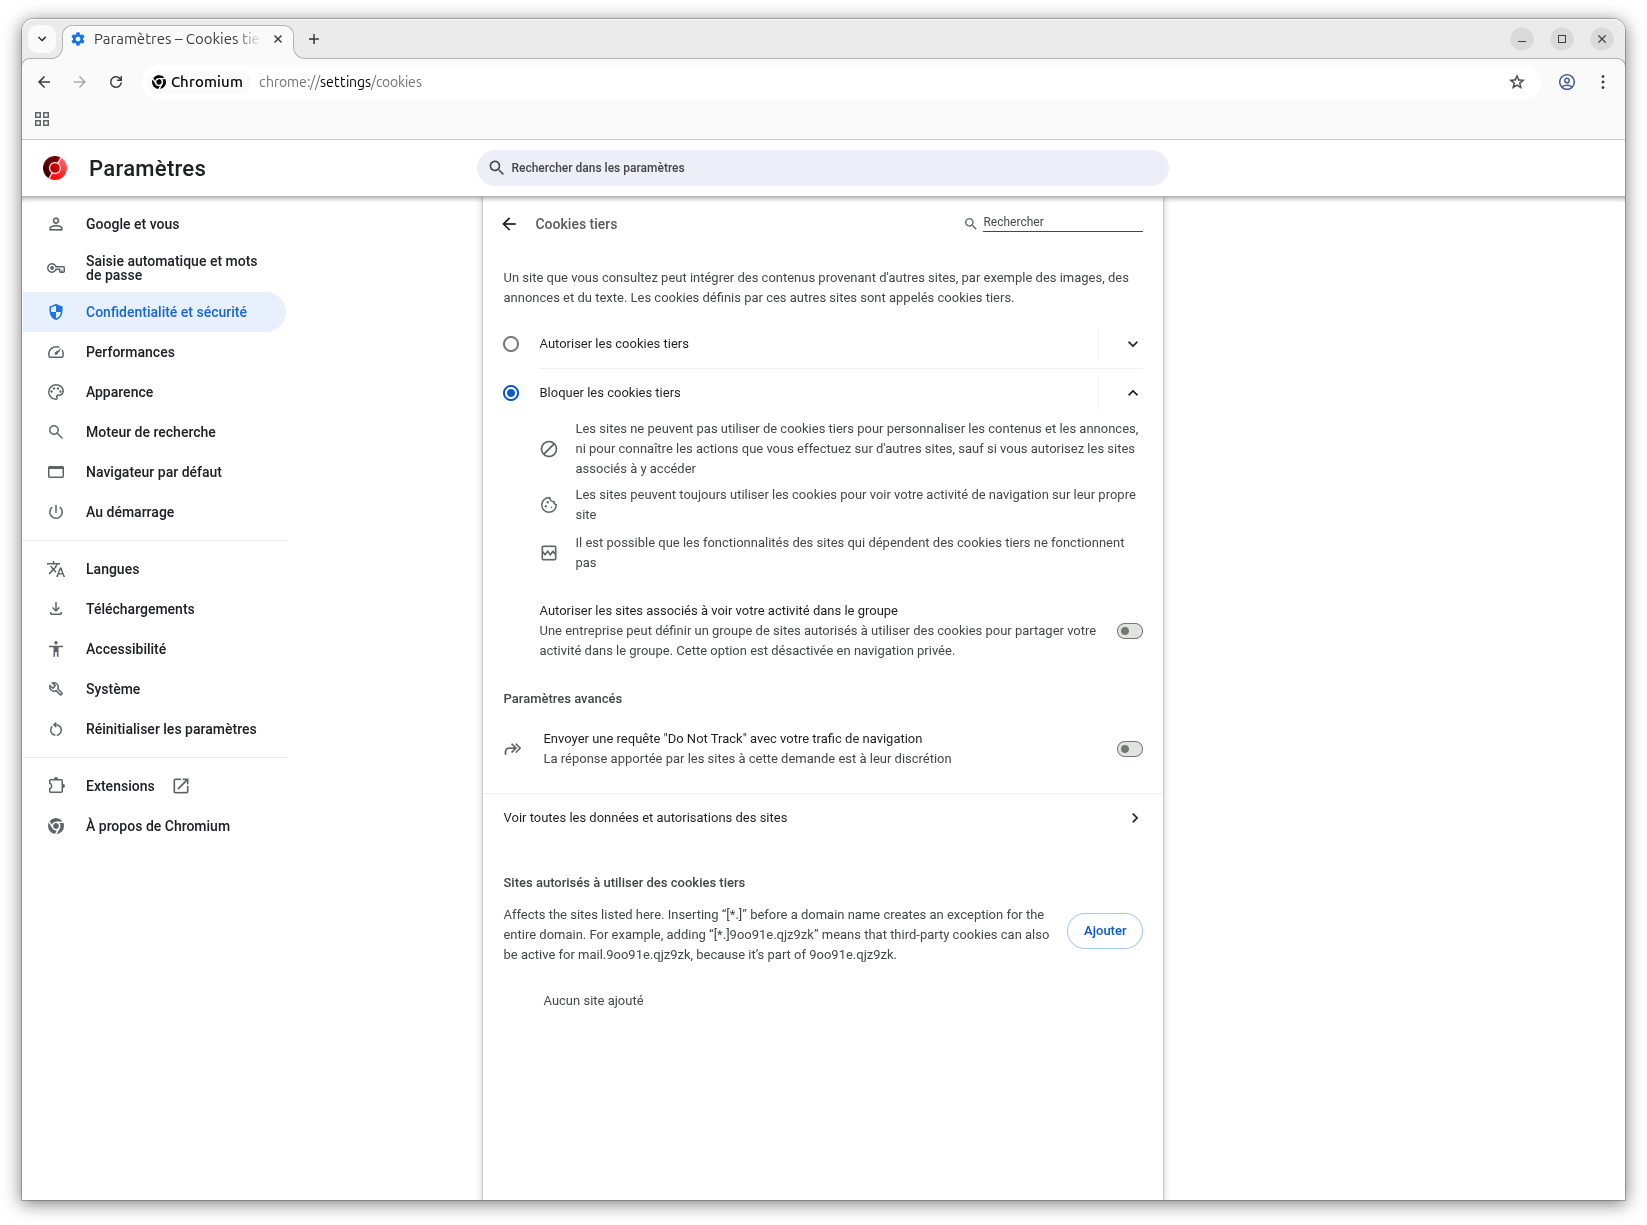Click the Ajouter button

(x=1104, y=931)
